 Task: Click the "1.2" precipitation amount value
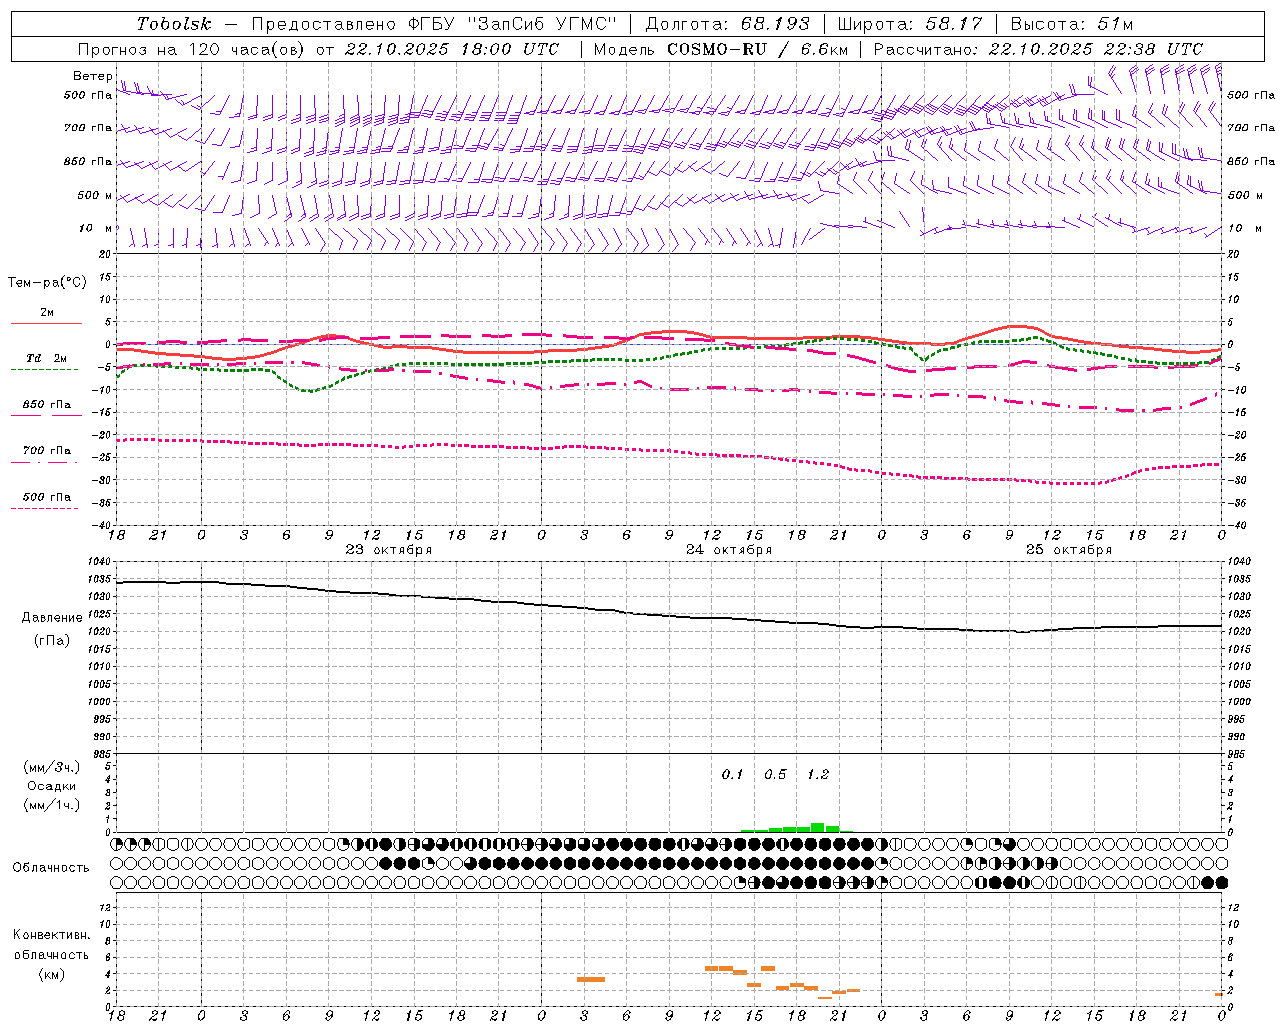[x=818, y=775]
